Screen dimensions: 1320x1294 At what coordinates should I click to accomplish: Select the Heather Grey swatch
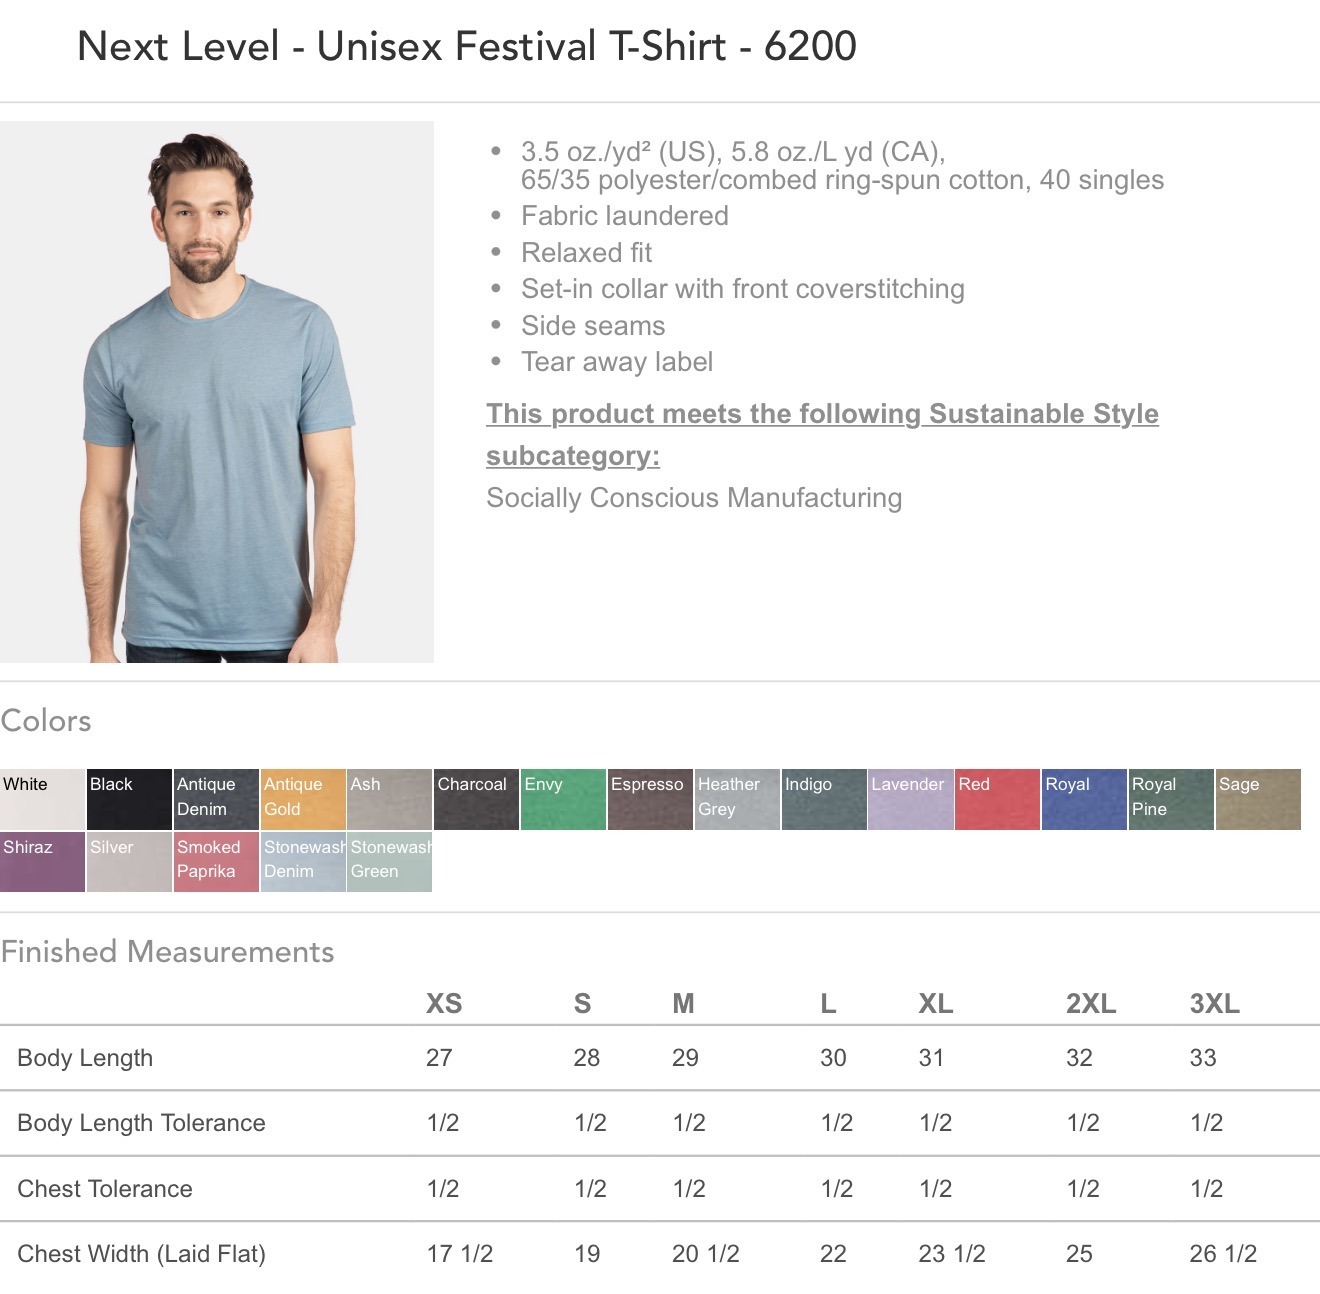pyautogui.click(x=738, y=799)
